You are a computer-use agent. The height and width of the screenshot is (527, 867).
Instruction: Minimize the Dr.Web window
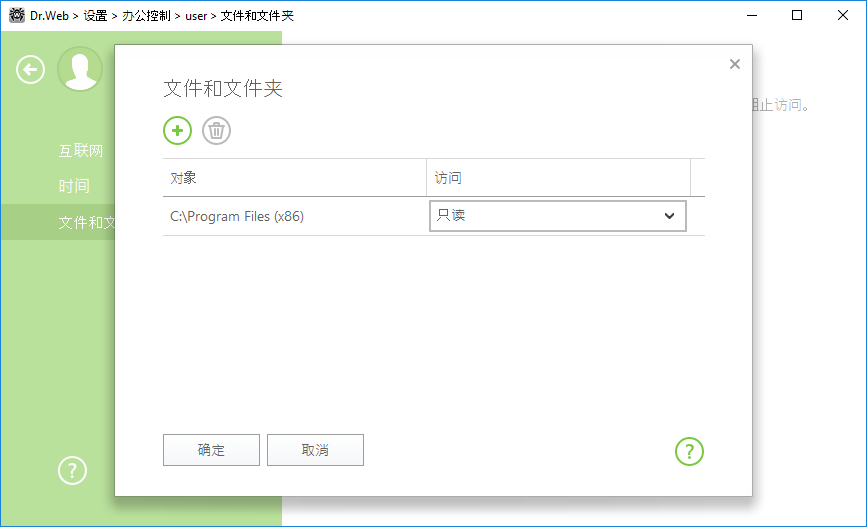752,16
